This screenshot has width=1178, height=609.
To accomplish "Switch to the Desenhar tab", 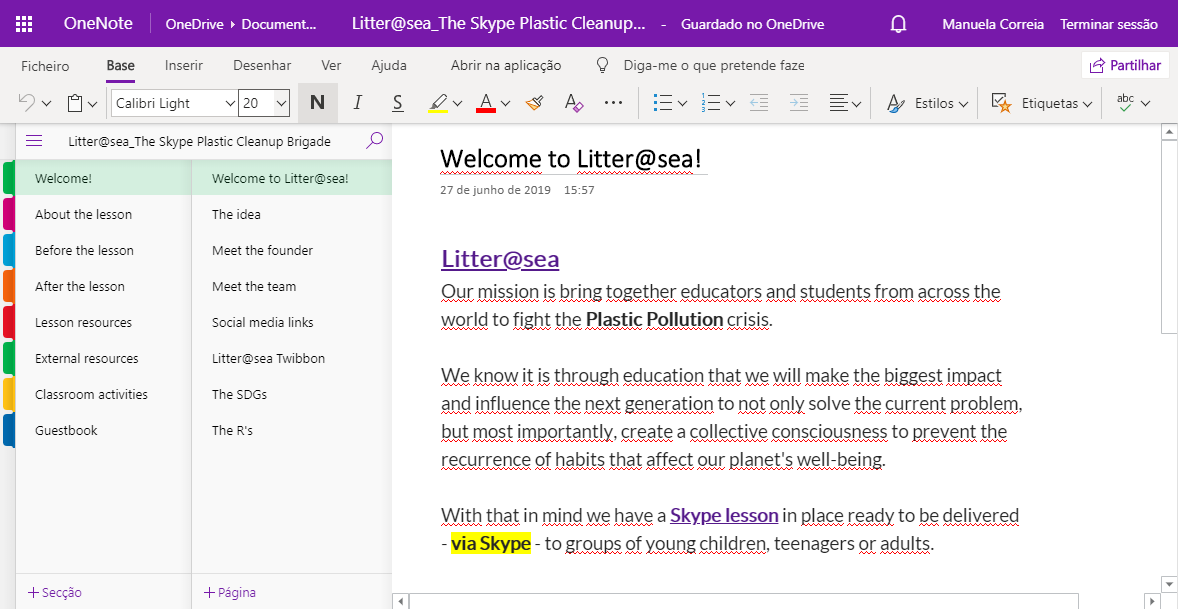I will coord(262,65).
